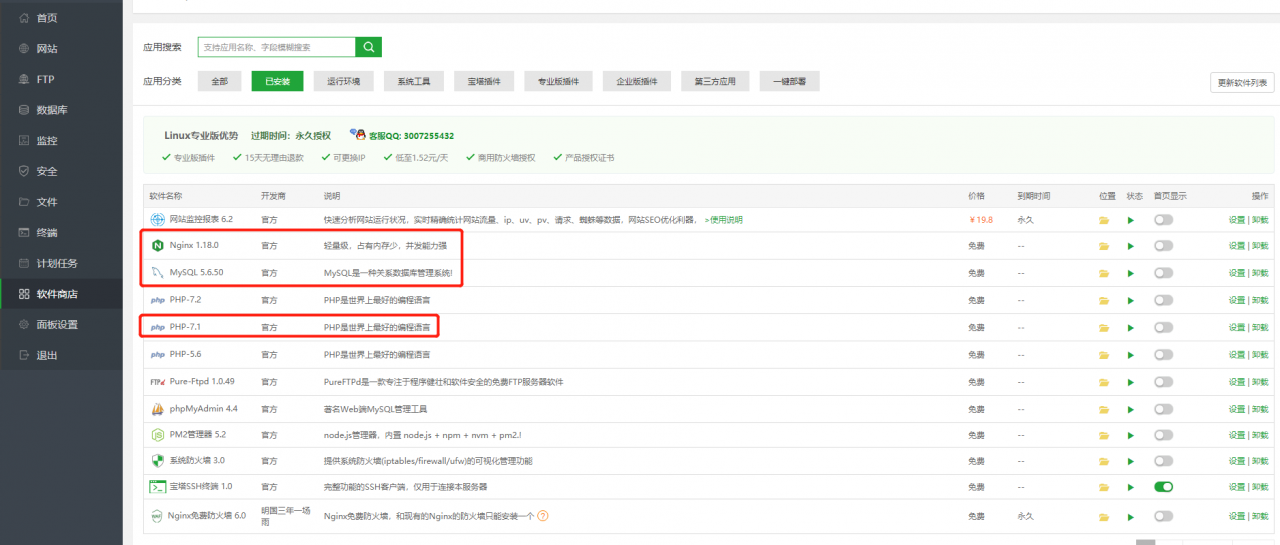Open 设置 for MySQL 5.6.50
Screen dimensions: 1280x545
(x=1237, y=273)
